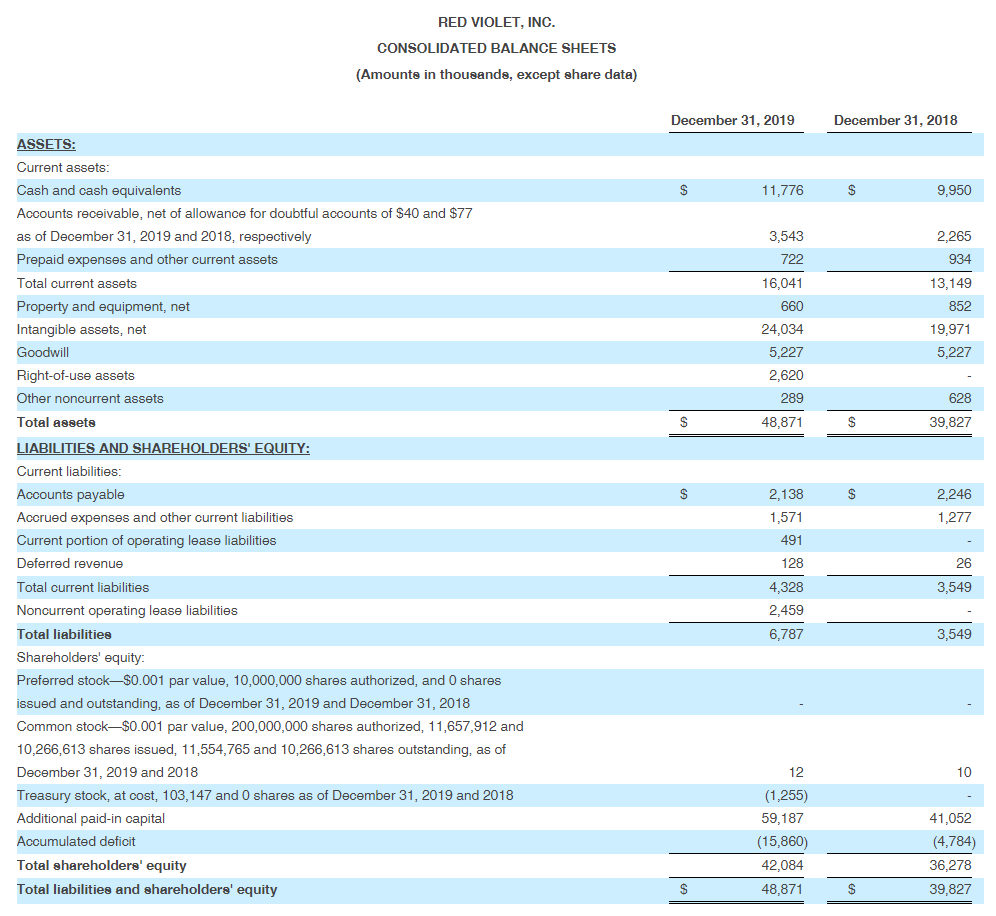The width and height of the screenshot is (996, 916).
Task: Click the "Total current assets" label
Action: tap(76, 283)
